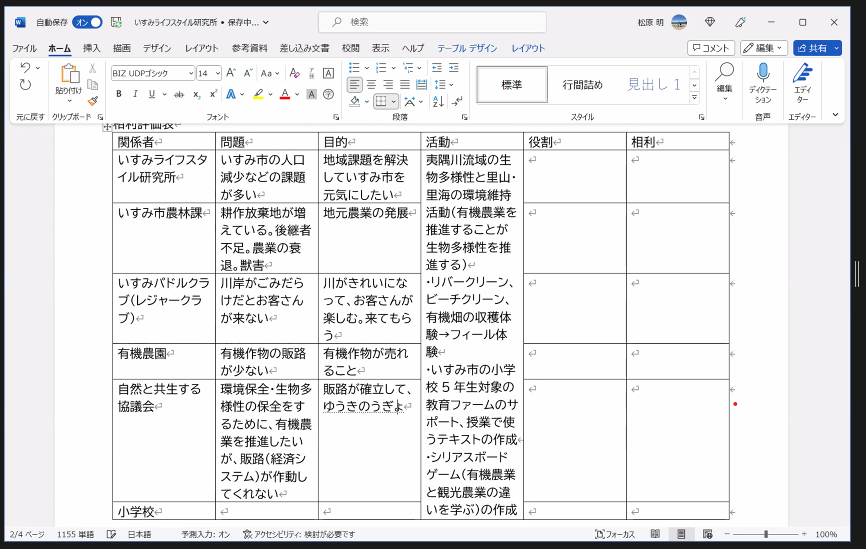Clear all formatting with the eraser A

295,73
